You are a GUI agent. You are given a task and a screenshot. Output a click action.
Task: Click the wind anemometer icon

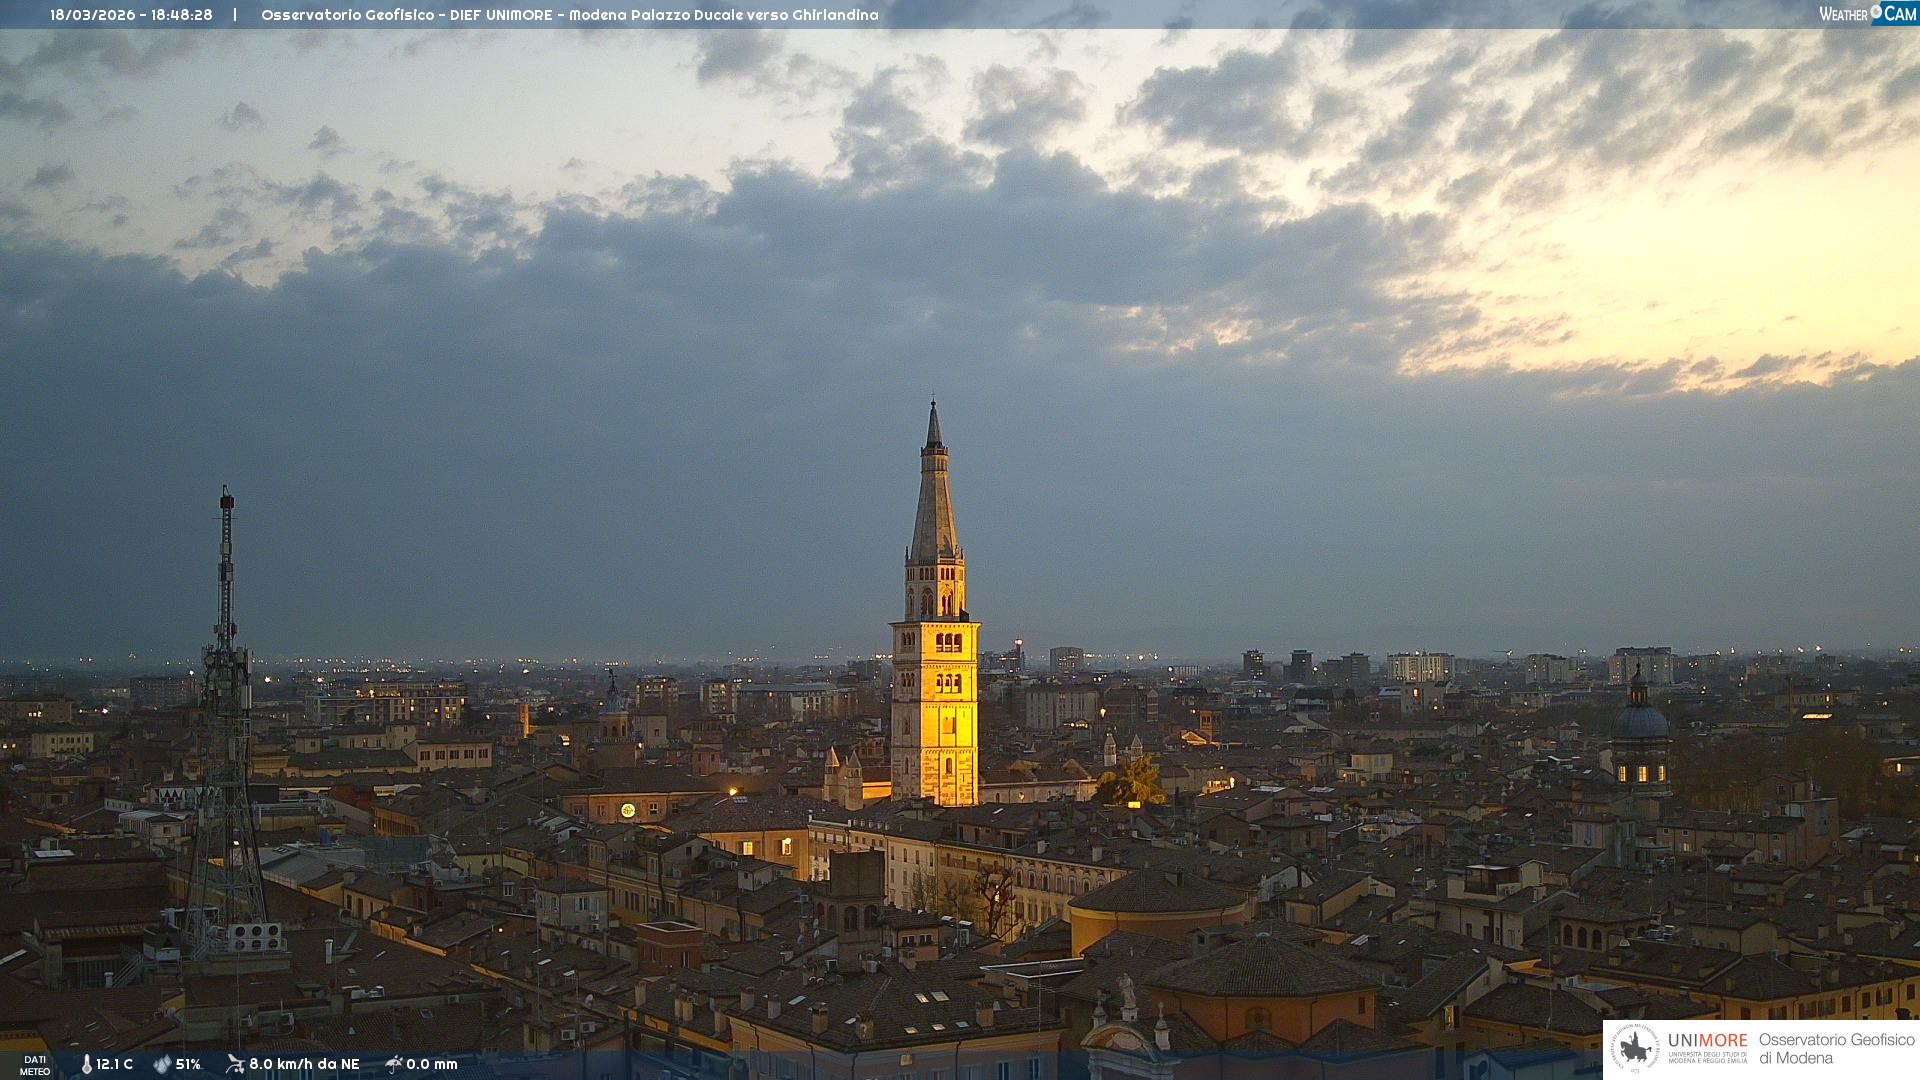pyautogui.click(x=235, y=1064)
